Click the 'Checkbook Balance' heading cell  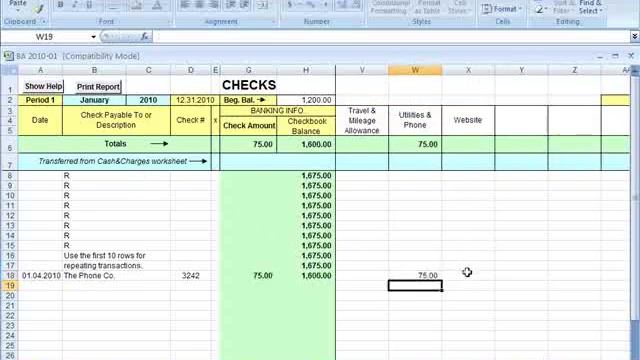tap(306, 126)
